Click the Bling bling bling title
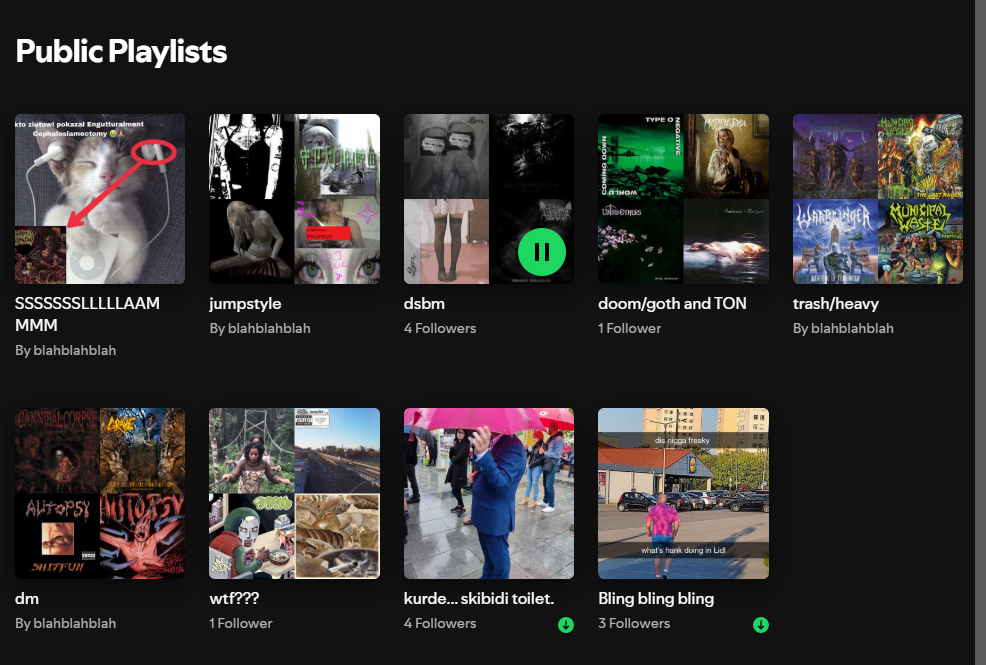986x665 pixels. pos(656,598)
